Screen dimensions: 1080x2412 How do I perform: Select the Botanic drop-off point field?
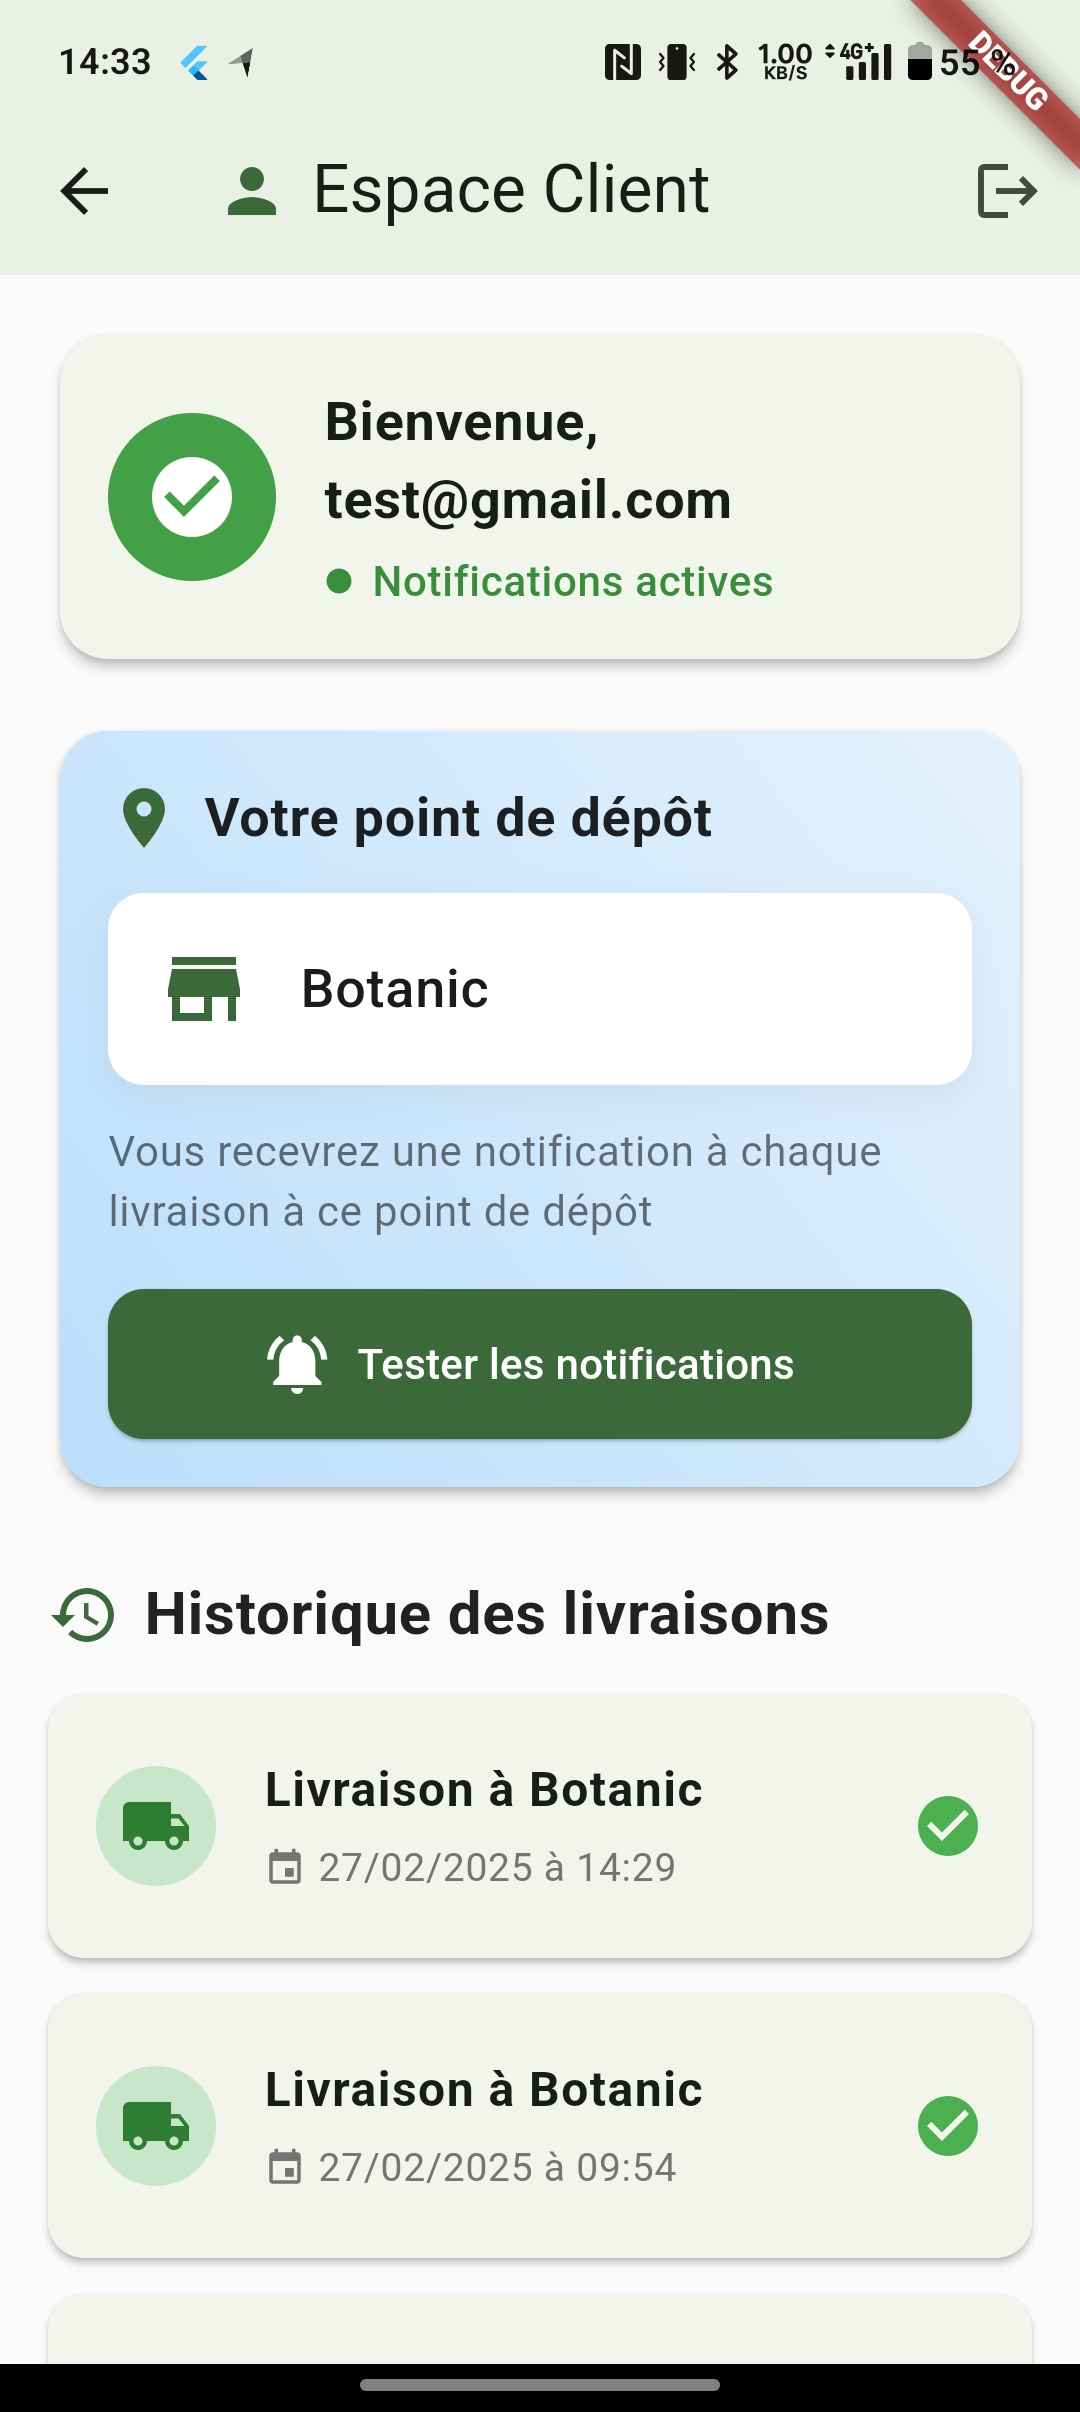click(540, 989)
